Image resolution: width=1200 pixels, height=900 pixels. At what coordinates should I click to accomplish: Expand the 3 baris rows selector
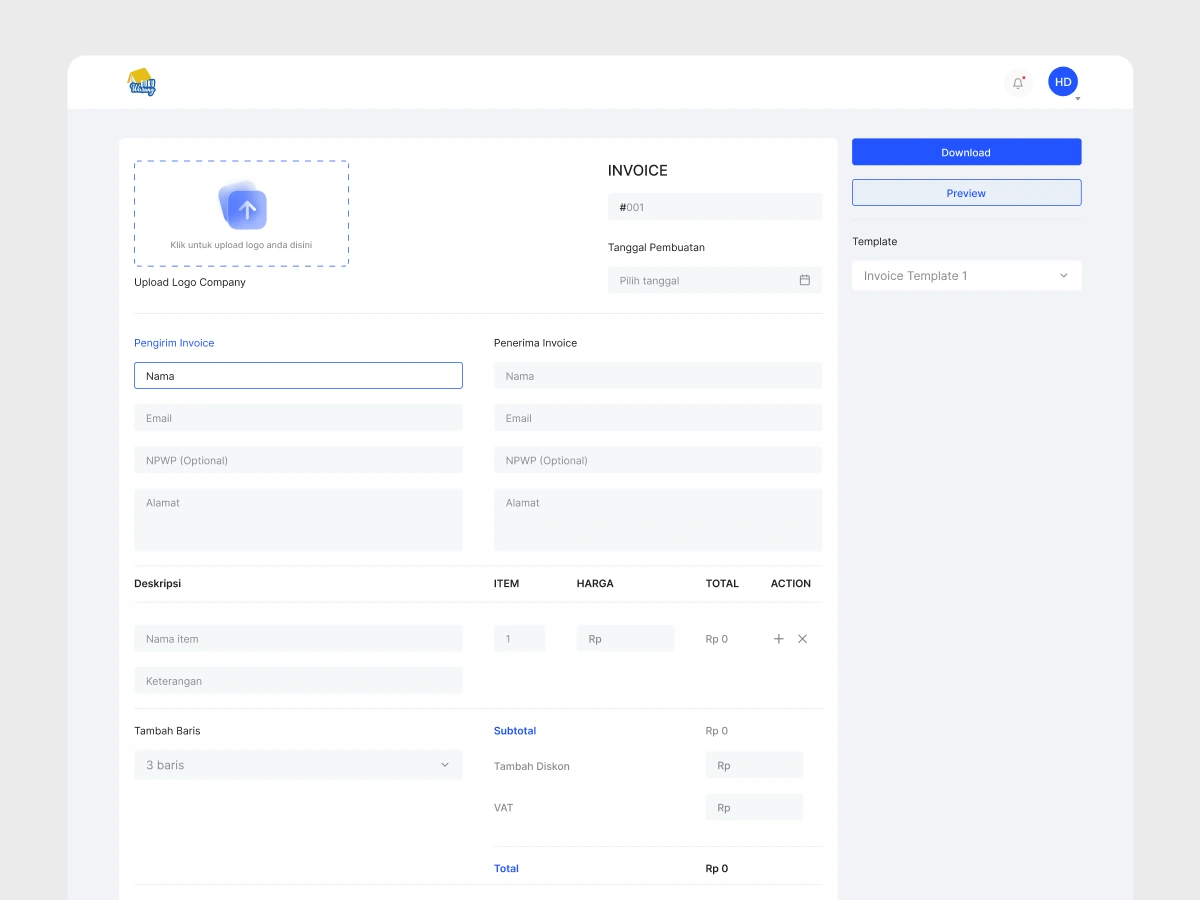[298, 764]
